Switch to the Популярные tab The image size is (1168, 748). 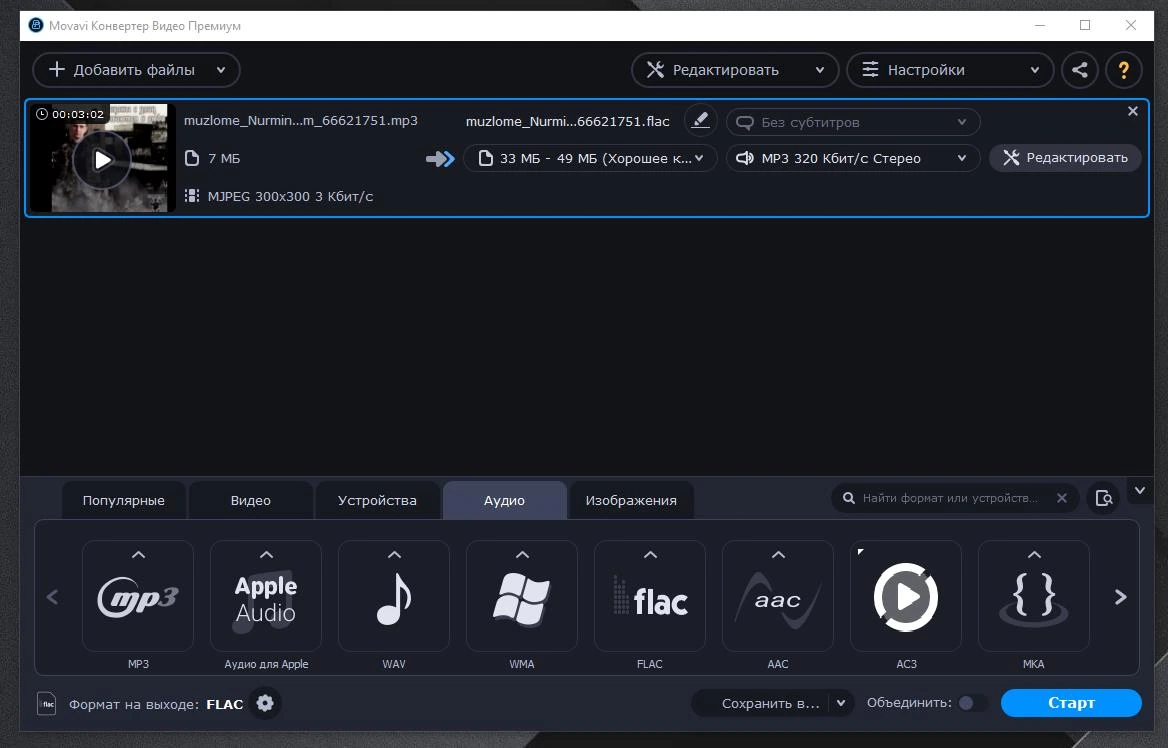pyautogui.click(x=124, y=500)
